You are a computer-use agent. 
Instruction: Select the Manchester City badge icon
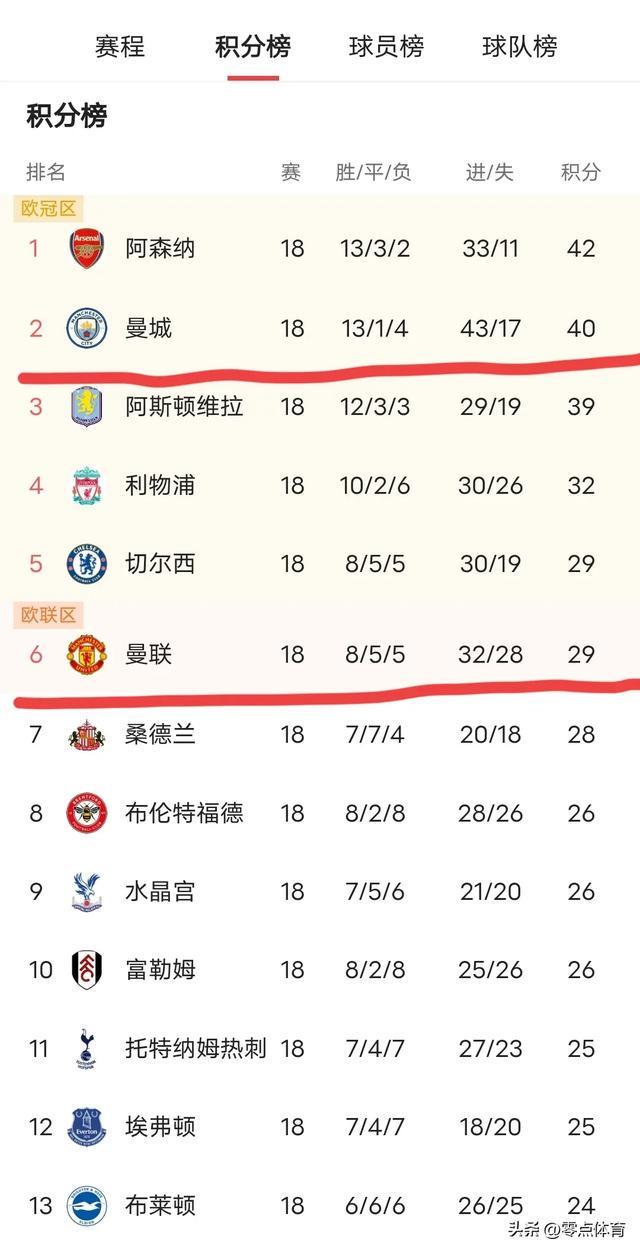88,327
